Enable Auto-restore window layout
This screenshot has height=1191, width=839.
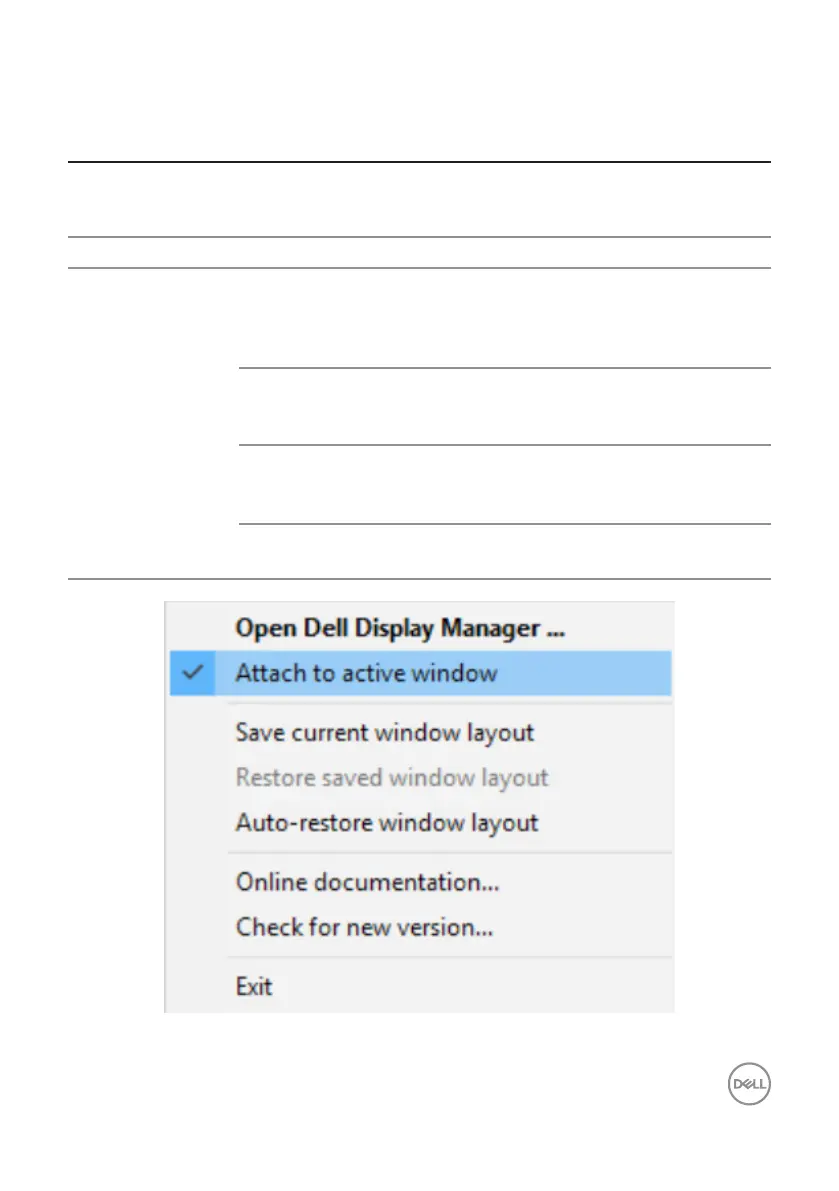tap(386, 823)
